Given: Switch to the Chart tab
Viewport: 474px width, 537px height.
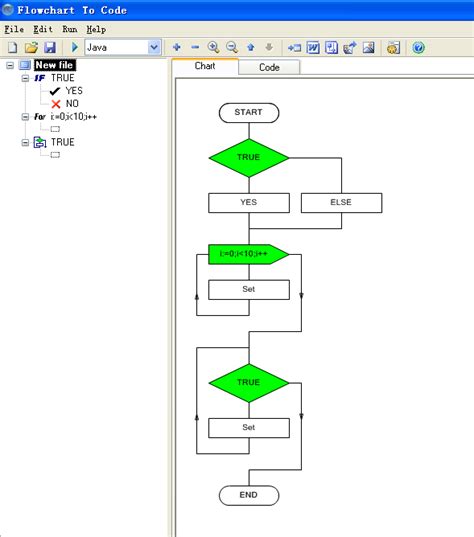Looking at the screenshot, I should click(205, 66).
